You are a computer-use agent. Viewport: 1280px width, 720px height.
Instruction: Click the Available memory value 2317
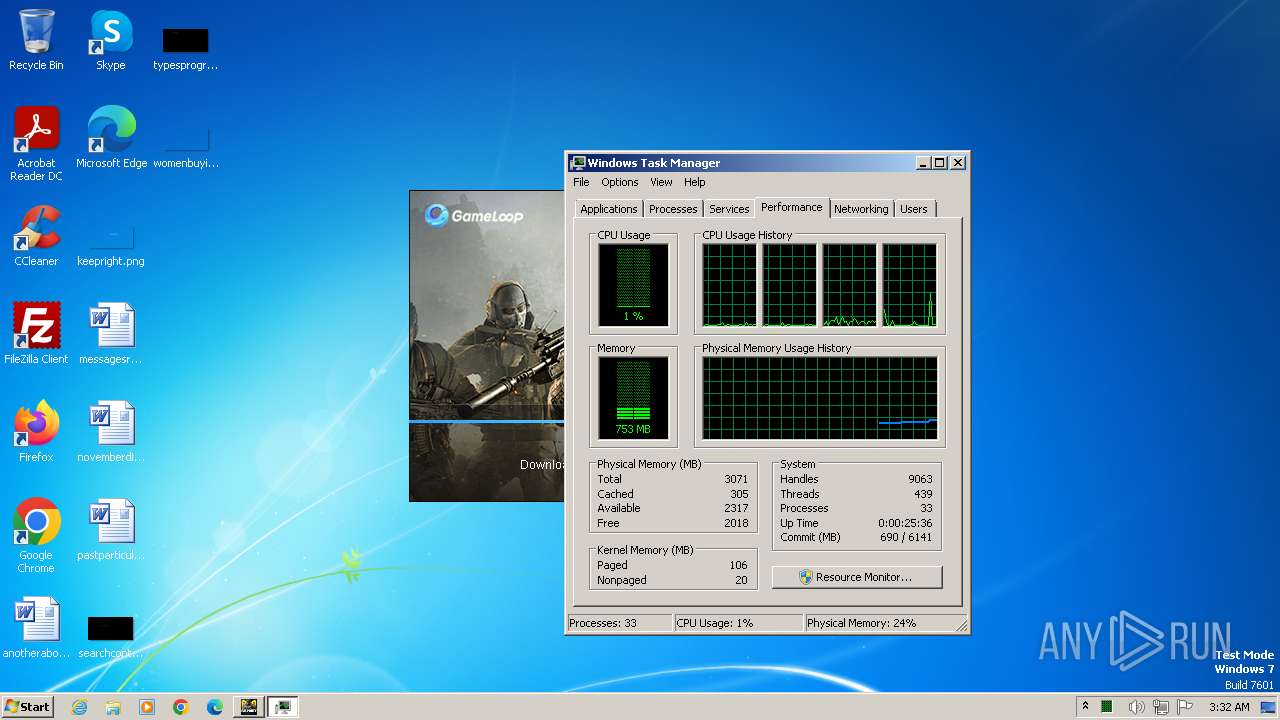click(736, 508)
